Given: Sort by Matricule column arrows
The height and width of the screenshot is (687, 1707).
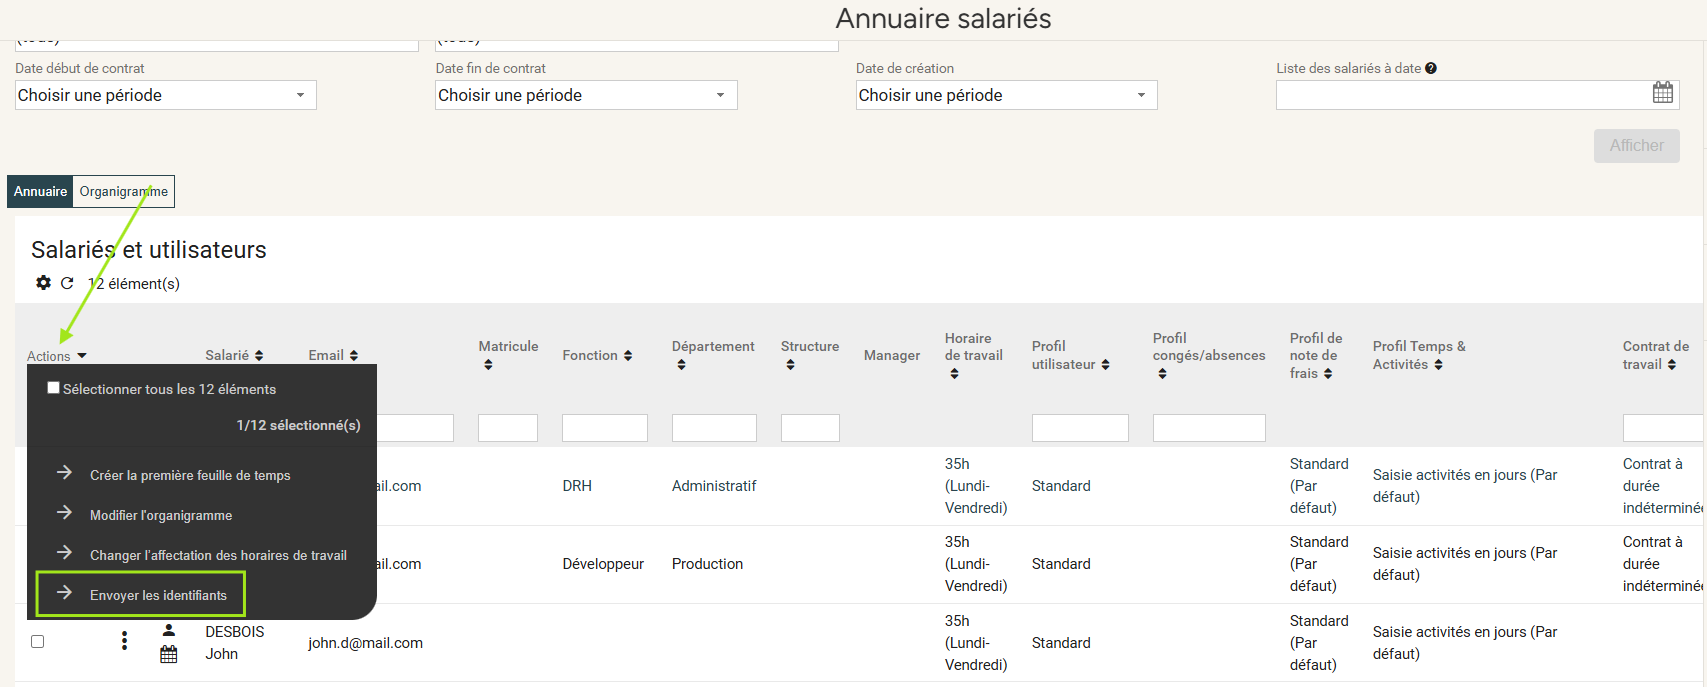Looking at the screenshot, I should tap(488, 365).
